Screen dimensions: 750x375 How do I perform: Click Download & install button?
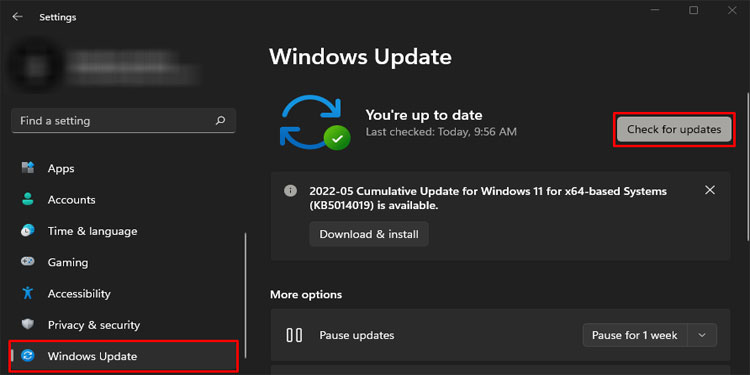click(369, 234)
